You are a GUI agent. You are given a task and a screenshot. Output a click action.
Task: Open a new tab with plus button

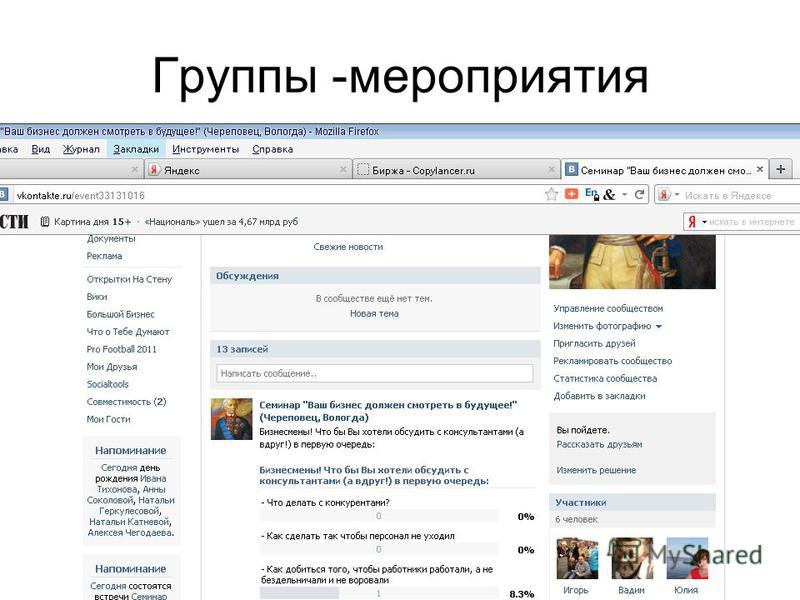tap(781, 169)
